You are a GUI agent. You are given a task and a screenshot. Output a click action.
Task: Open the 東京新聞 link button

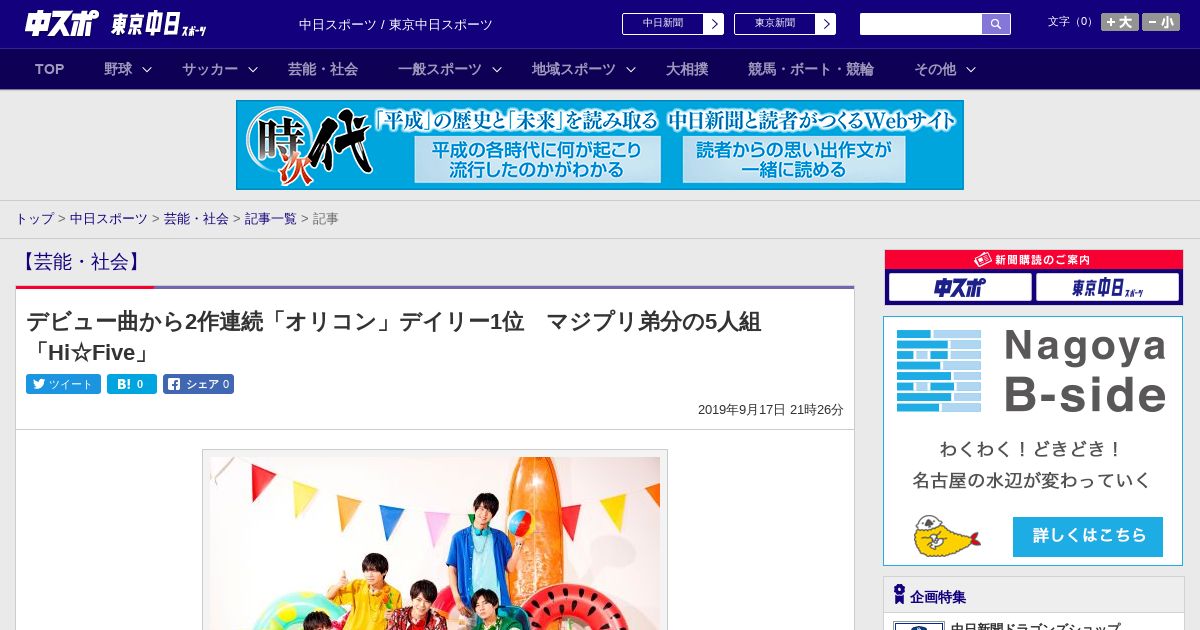point(775,24)
